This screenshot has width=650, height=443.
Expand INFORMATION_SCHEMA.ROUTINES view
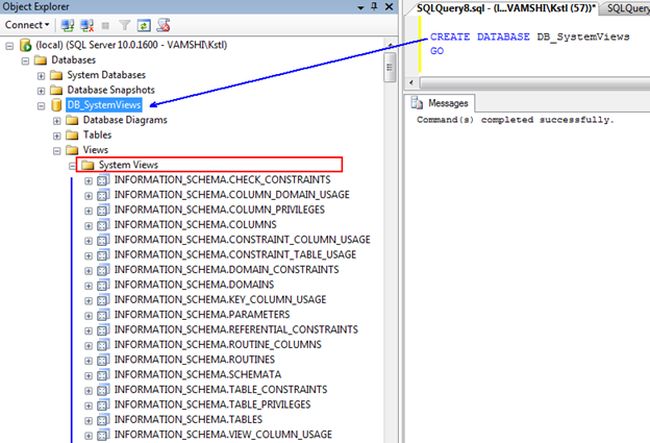point(88,361)
